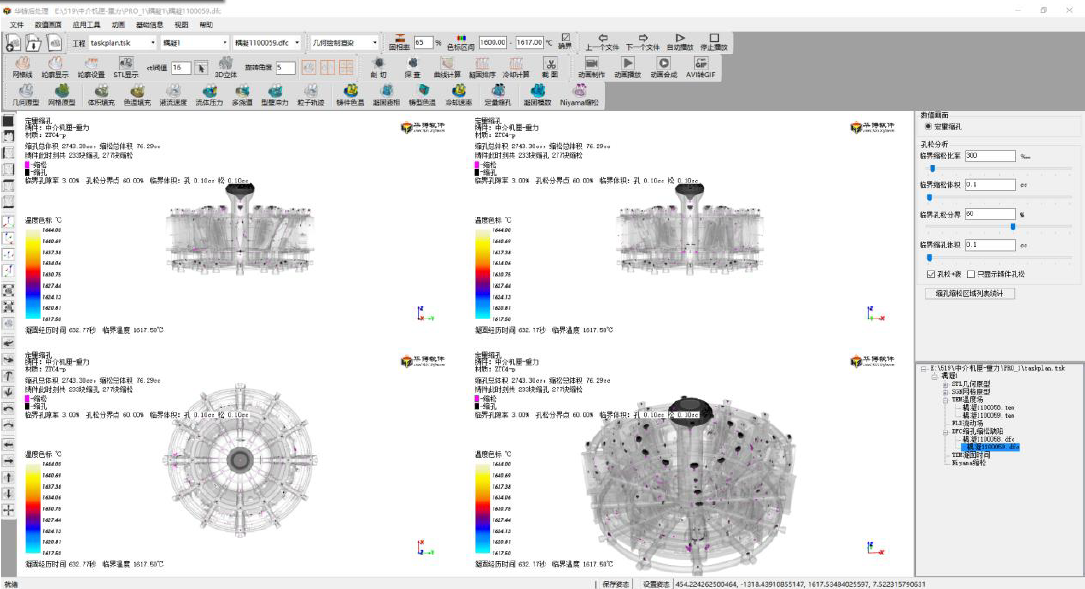Select the 定量缩孔 radio button
The width and height of the screenshot is (1085, 589).
[x=928, y=126]
